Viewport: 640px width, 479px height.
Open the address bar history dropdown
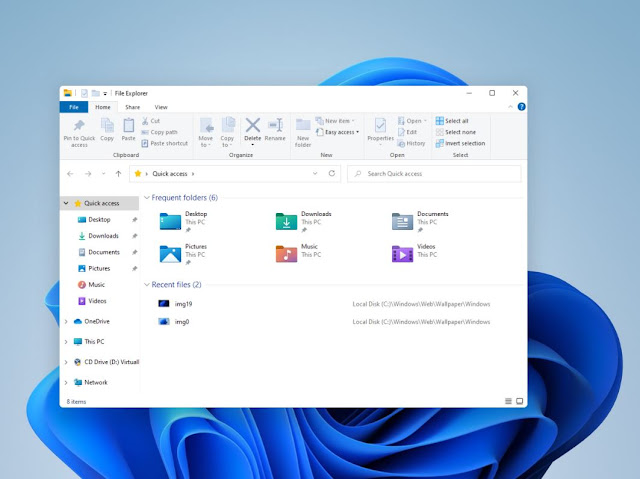point(315,173)
